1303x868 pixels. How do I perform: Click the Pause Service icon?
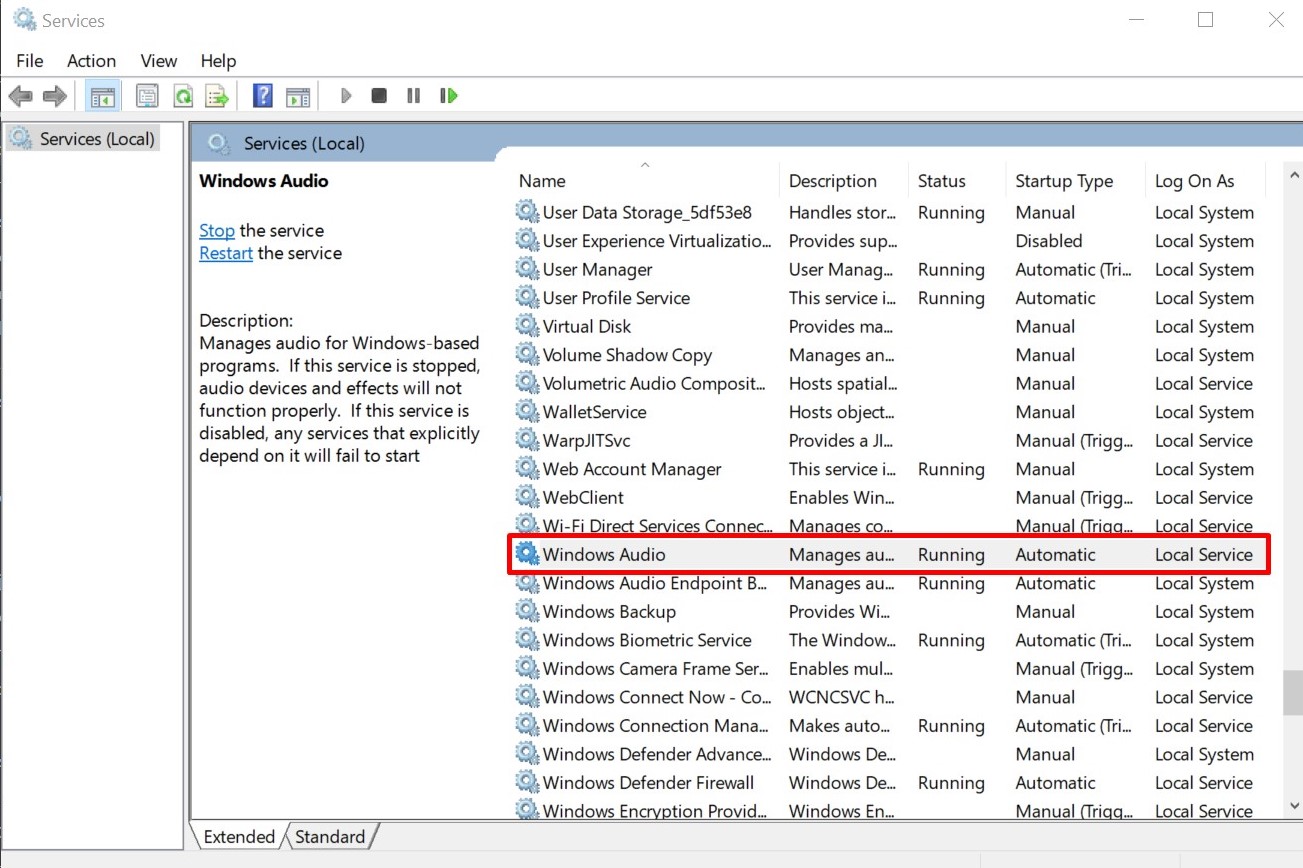pos(413,96)
